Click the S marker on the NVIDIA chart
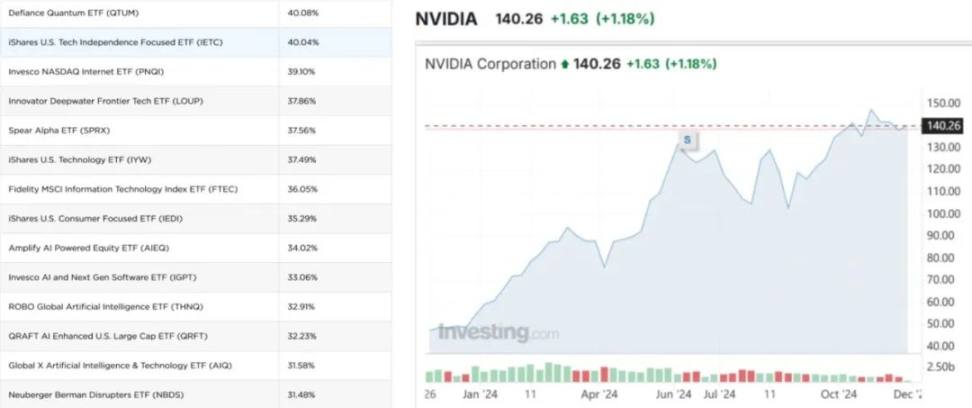972x408 pixels. click(687, 139)
